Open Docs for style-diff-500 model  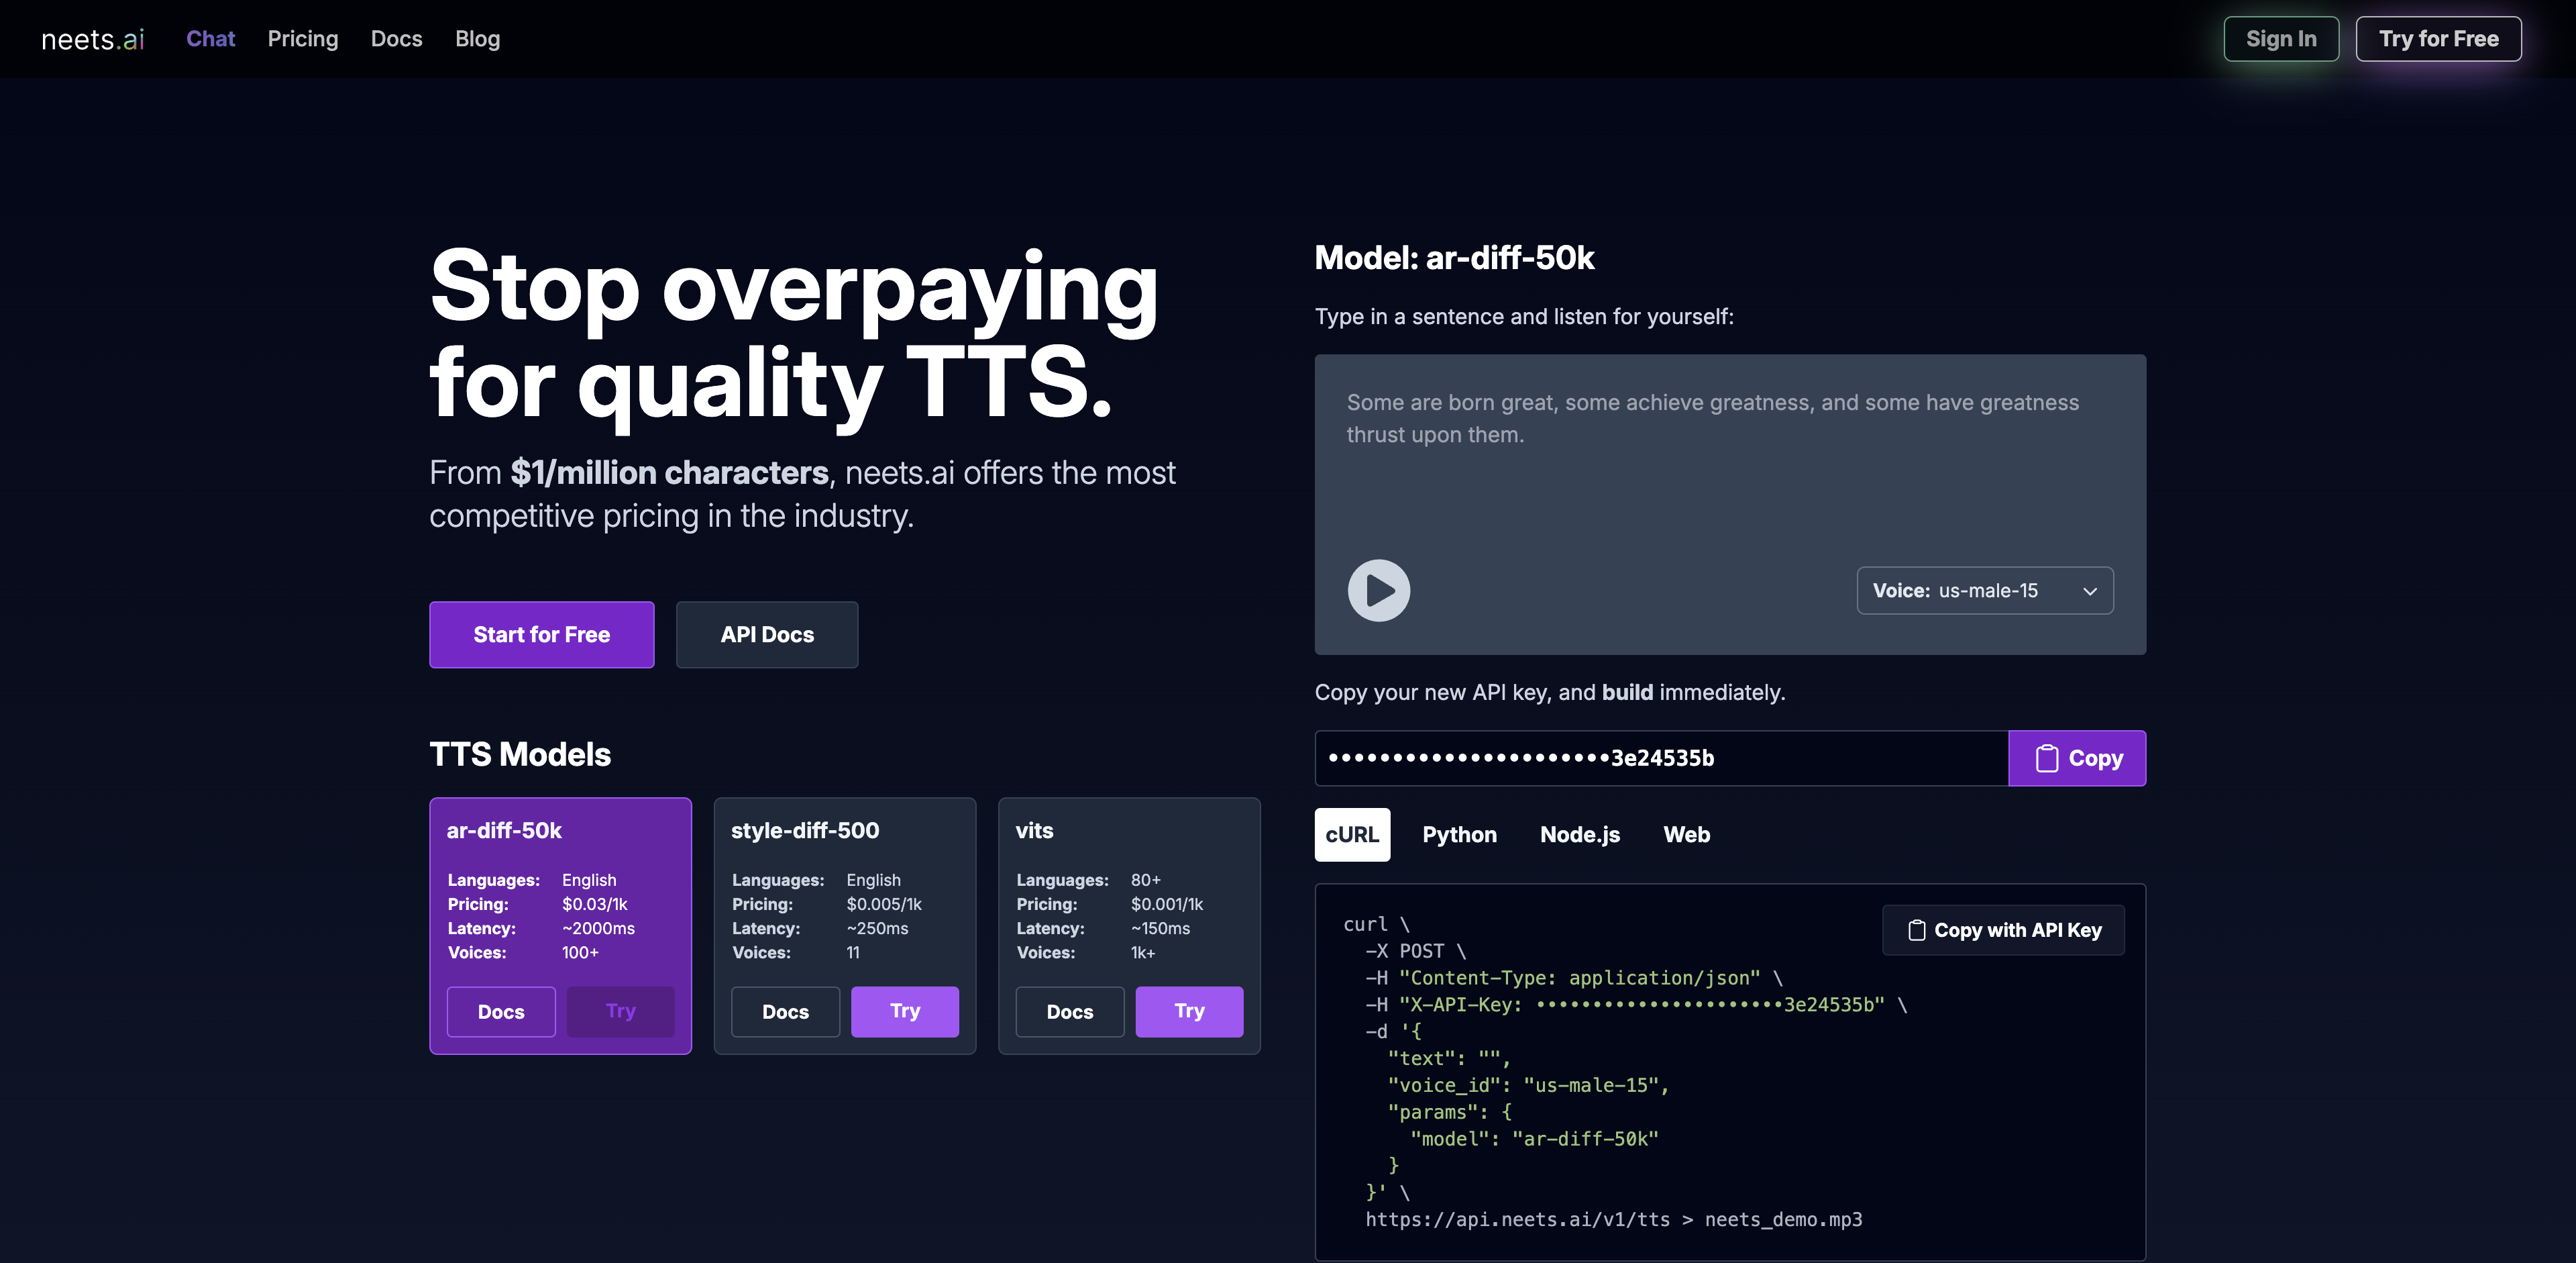click(x=785, y=1012)
